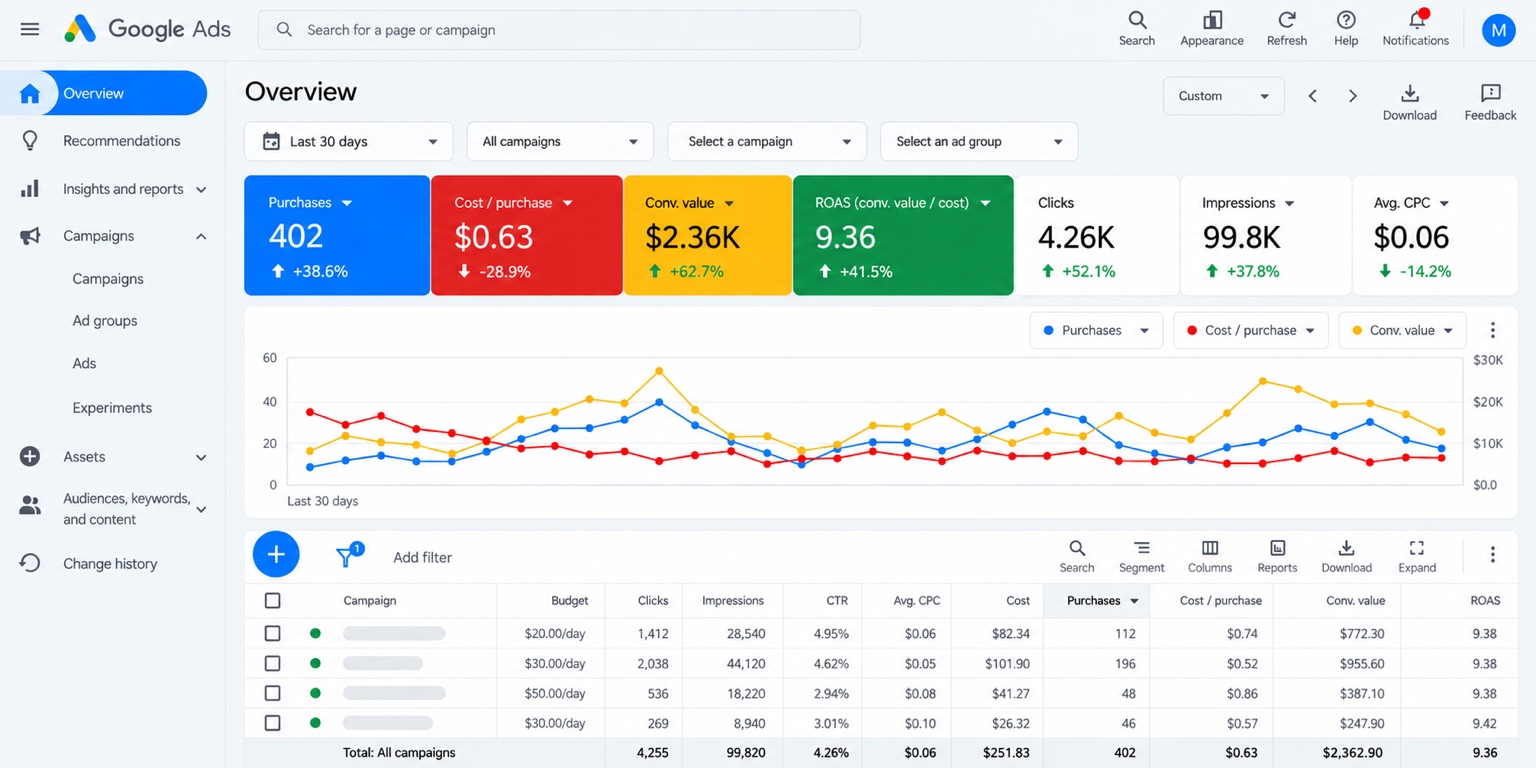Download the overview report at top
Screen dimensions: 1536x768
click(x=1410, y=102)
